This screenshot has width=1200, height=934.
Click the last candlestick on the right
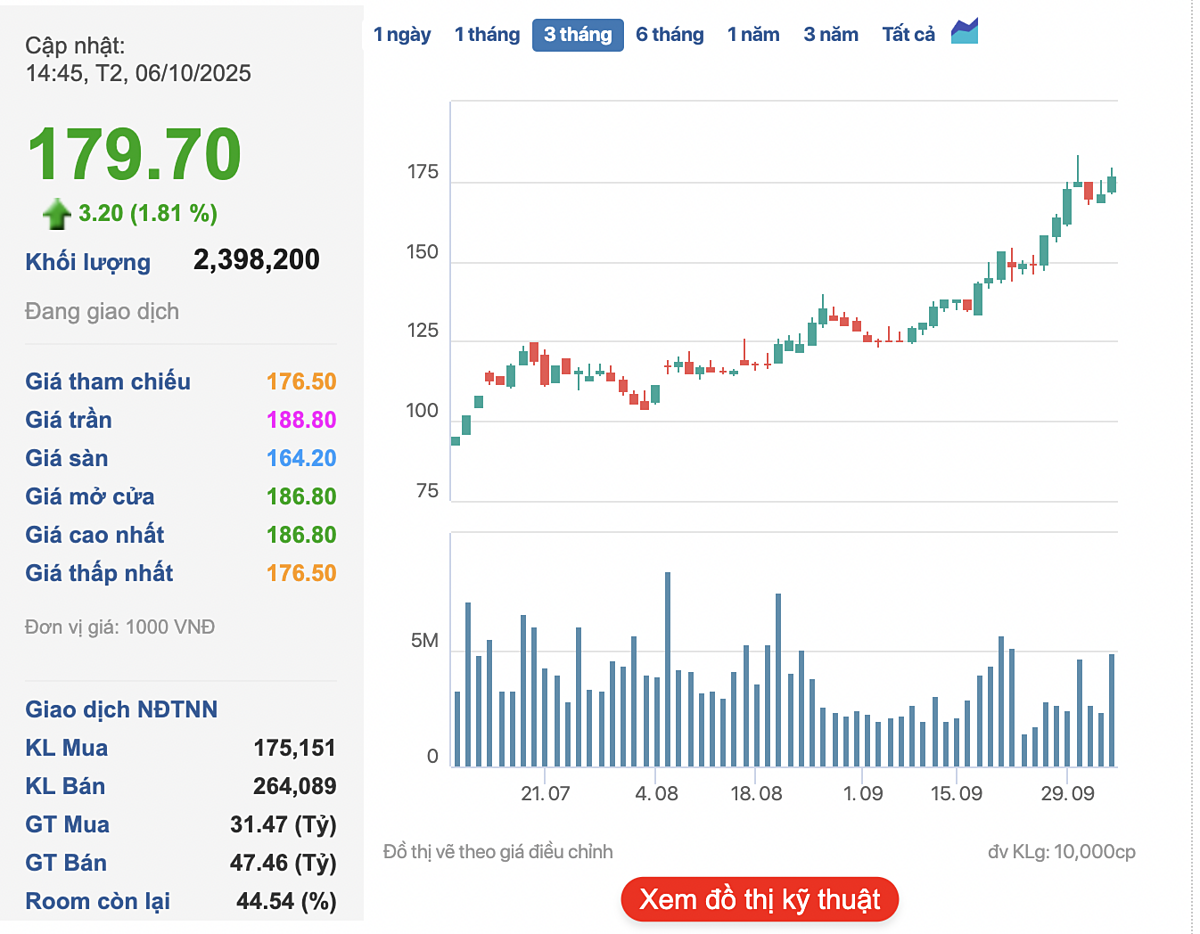pos(1111,183)
